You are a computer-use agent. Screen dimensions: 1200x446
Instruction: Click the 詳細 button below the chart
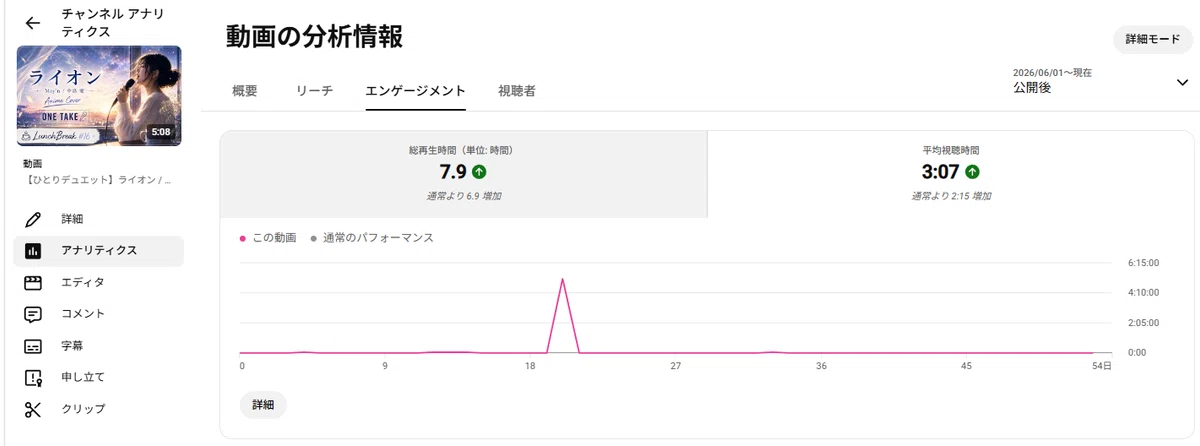(x=263, y=405)
